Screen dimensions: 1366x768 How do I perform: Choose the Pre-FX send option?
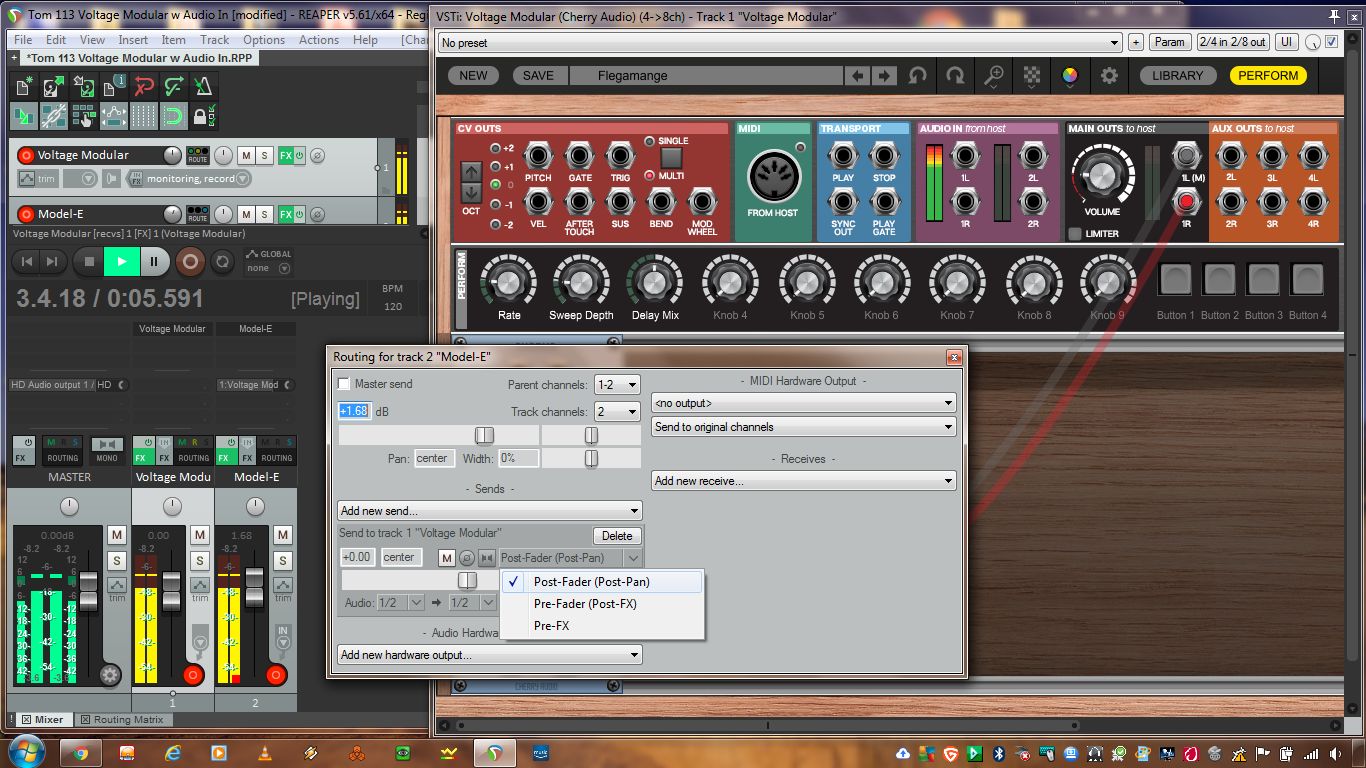[603, 626]
